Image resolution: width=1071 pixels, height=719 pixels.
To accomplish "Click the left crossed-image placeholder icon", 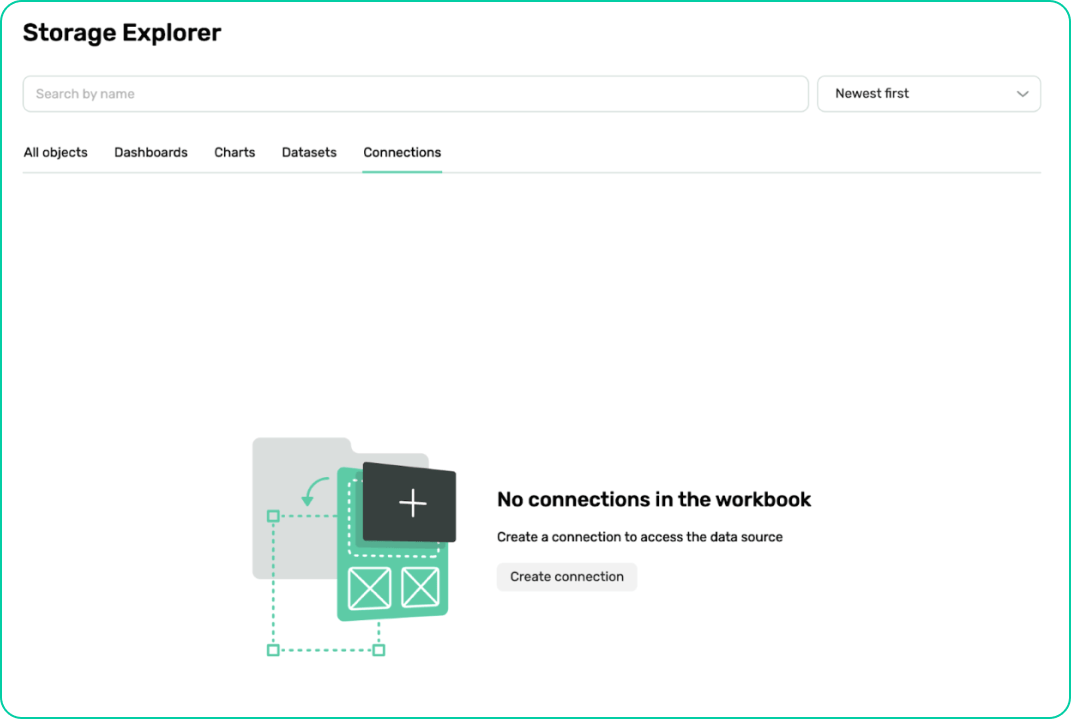I will pyautogui.click(x=369, y=589).
